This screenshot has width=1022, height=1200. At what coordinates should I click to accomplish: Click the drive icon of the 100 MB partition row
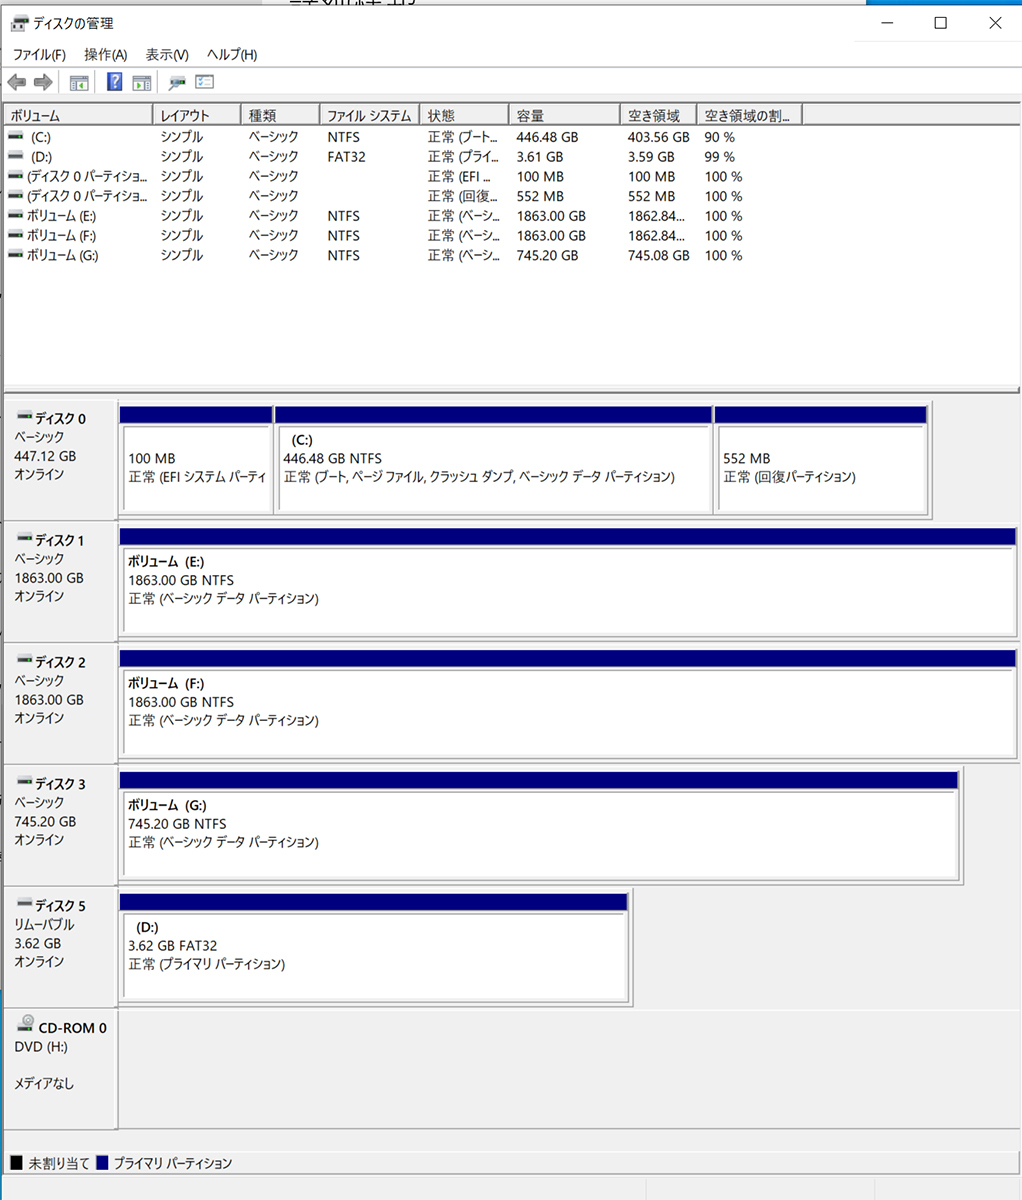tap(16, 176)
